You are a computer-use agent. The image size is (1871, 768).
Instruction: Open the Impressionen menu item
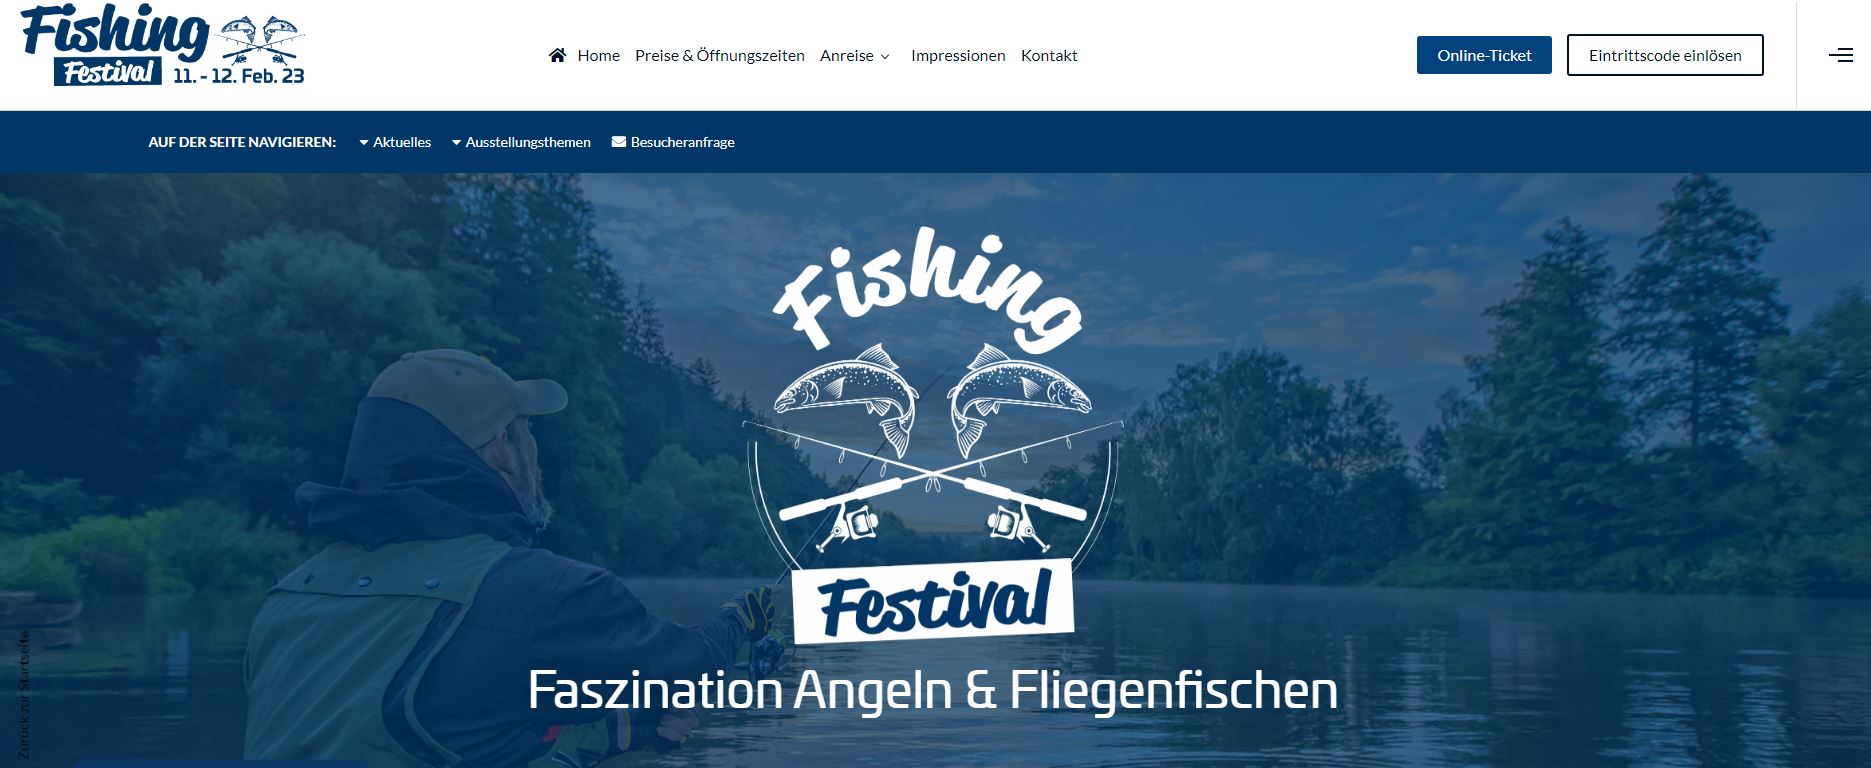pos(958,55)
